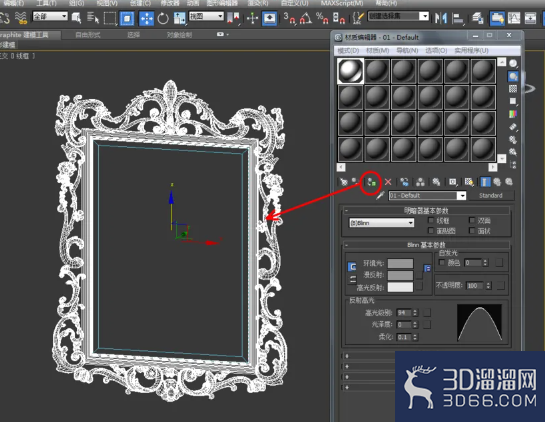This screenshot has width=545, height=422.
Task: Click Make Unique icon in Material Editor
Action: [x=420, y=182]
